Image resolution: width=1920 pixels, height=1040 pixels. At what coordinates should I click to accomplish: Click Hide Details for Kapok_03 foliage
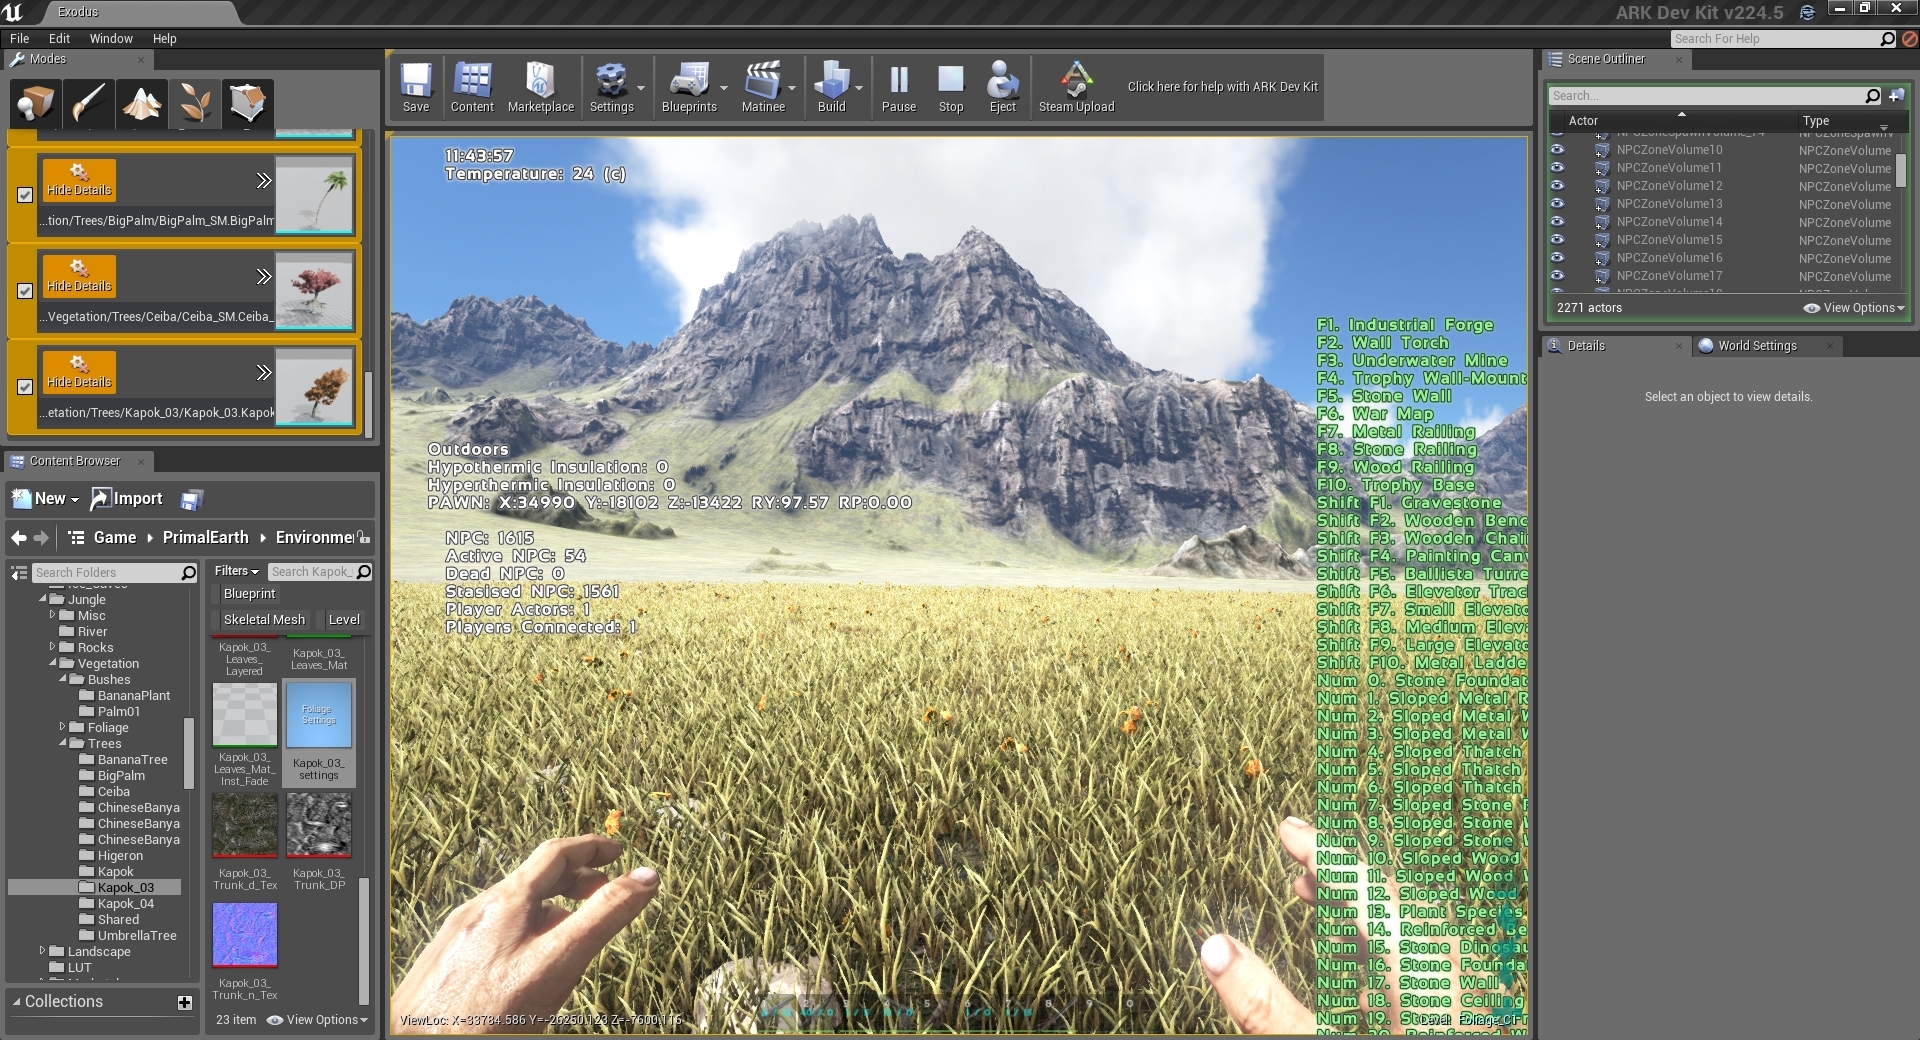click(79, 372)
